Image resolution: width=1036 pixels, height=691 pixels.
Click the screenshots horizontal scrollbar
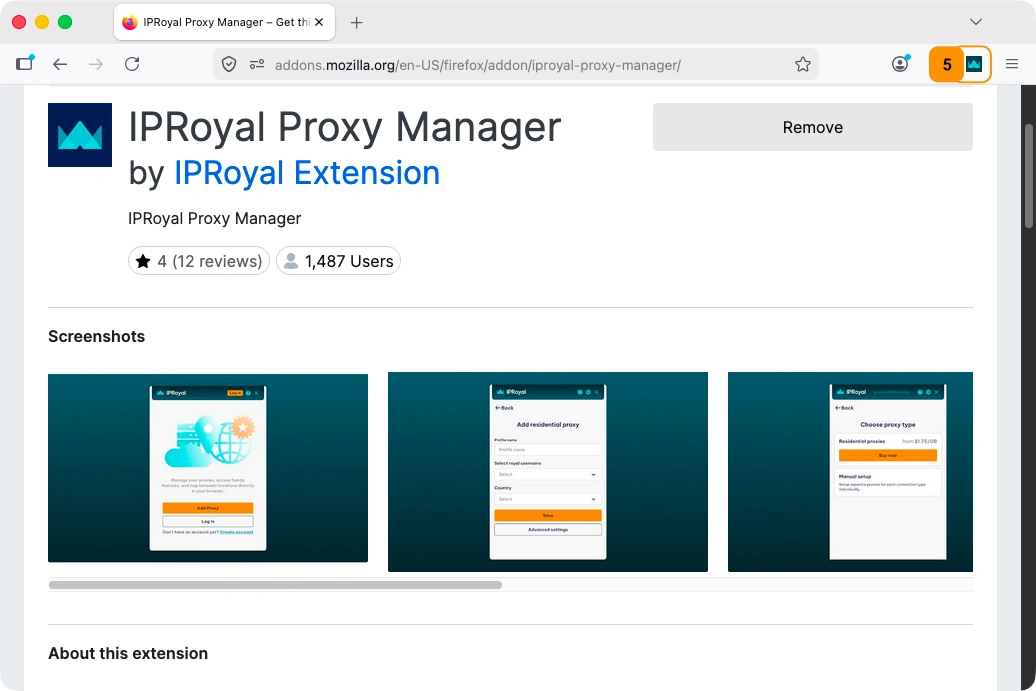click(276, 585)
